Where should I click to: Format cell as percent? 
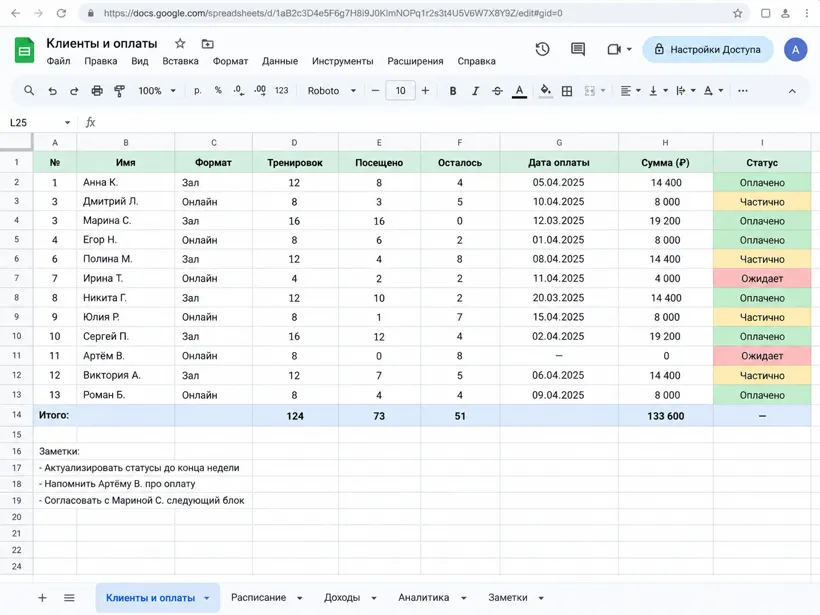point(218,90)
